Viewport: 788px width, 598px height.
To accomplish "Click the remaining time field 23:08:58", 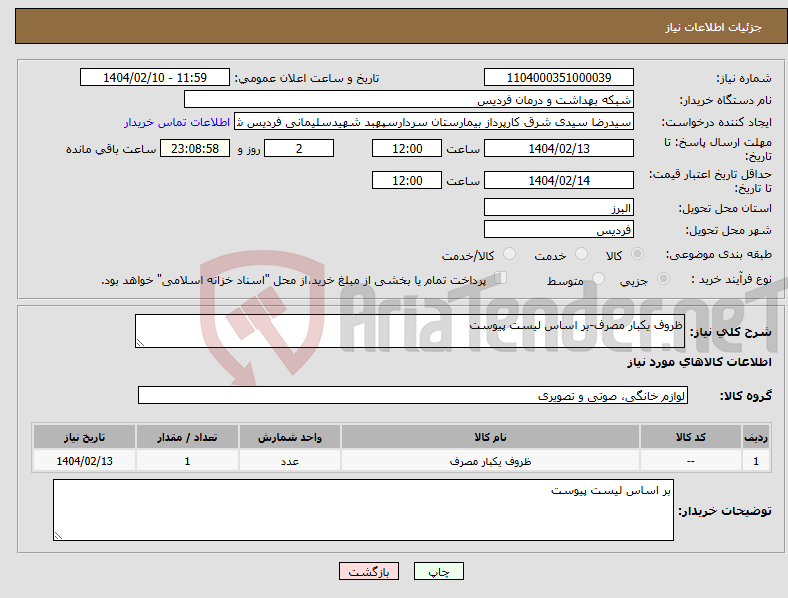I will 195,148.
